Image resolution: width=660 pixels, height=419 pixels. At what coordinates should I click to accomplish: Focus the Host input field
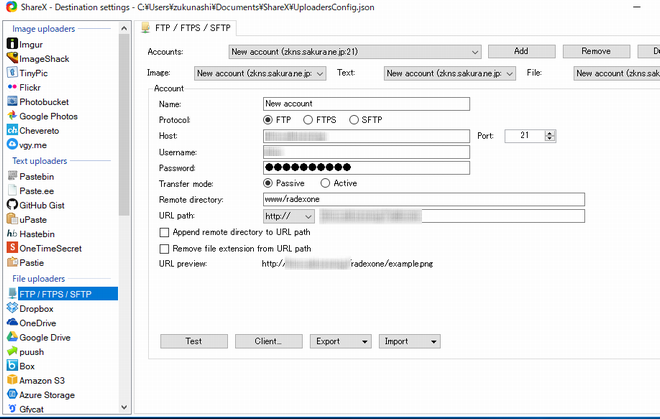point(366,136)
